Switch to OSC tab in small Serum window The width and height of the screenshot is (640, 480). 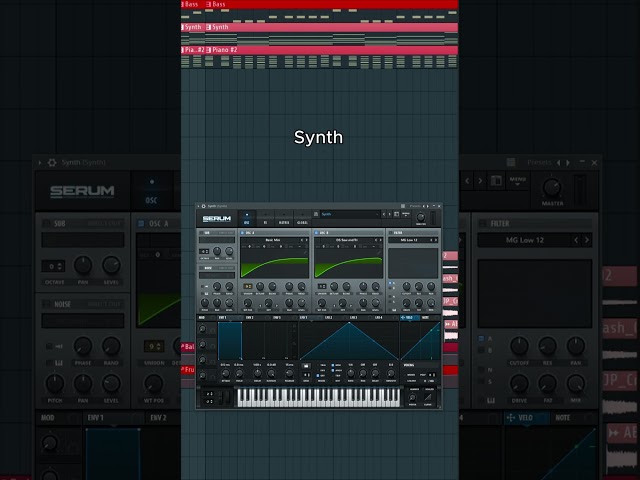[247, 218]
